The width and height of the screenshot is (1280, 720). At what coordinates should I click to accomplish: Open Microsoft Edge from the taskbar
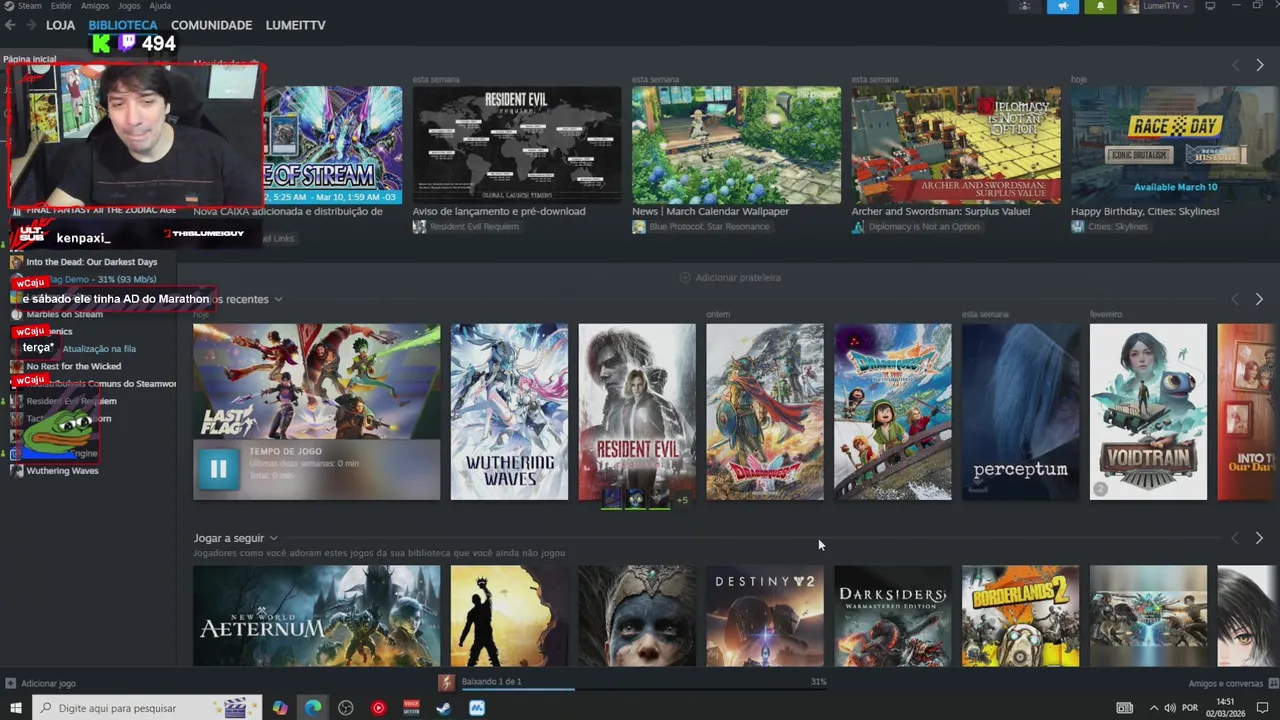click(313, 708)
